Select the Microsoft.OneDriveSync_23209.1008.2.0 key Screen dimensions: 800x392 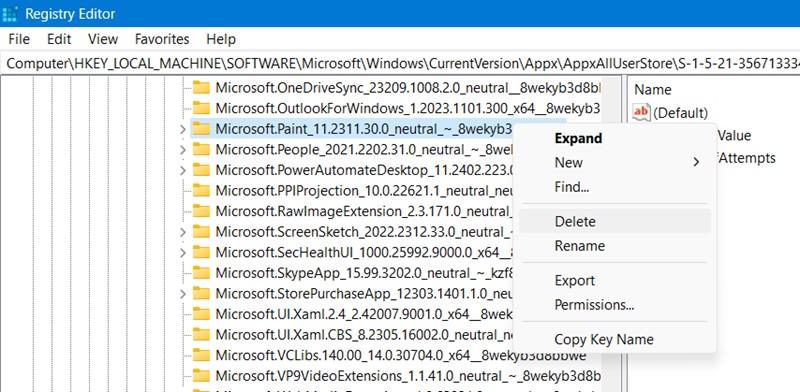pos(408,88)
